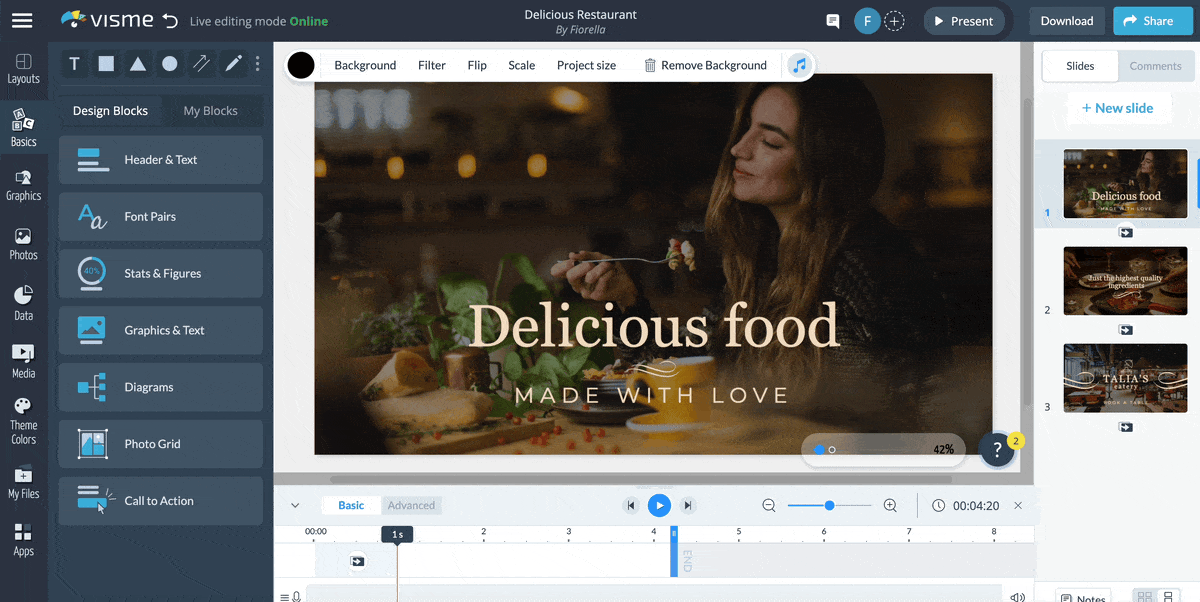Add a slide with New slide button
Screen dimensions: 1200x602
[x=1117, y=108]
